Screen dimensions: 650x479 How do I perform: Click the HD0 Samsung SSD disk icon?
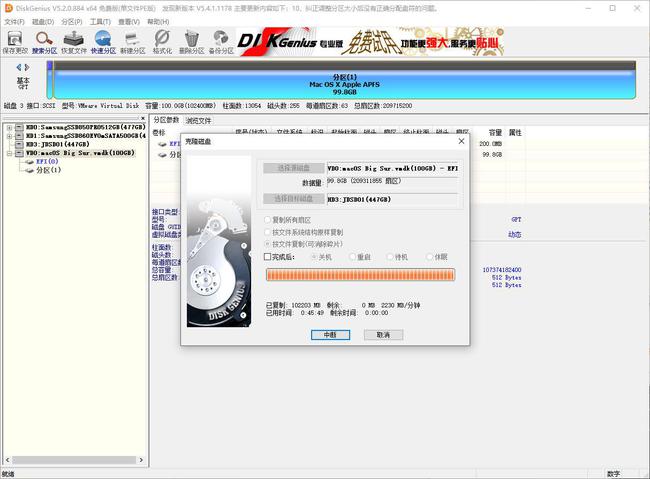pos(19,127)
